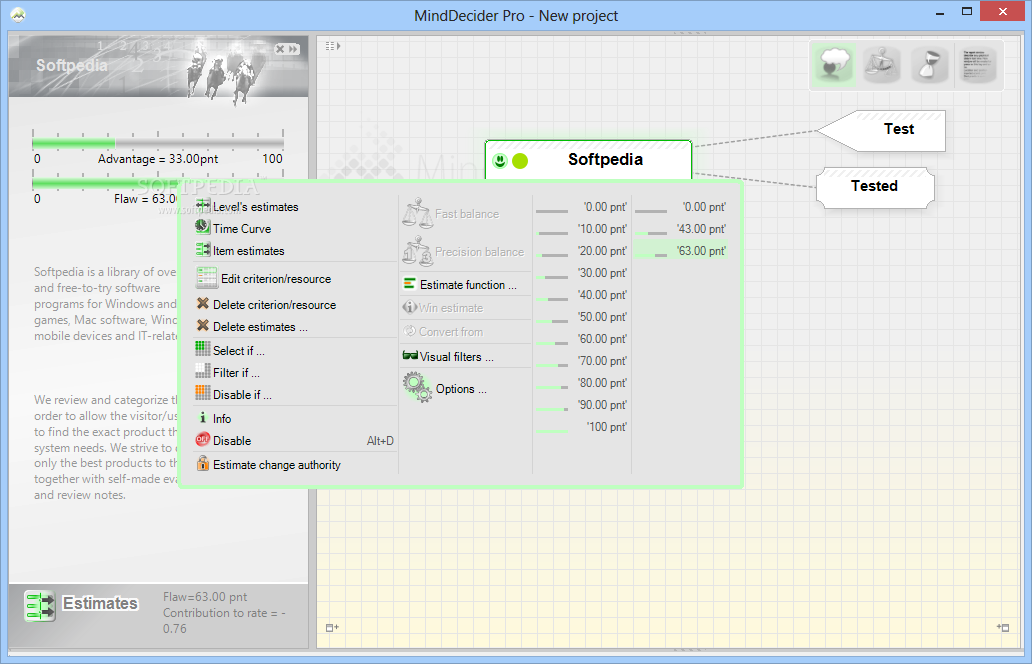Click the Time Curve clock icon
This screenshot has height=664, width=1032.
[202, 226]
